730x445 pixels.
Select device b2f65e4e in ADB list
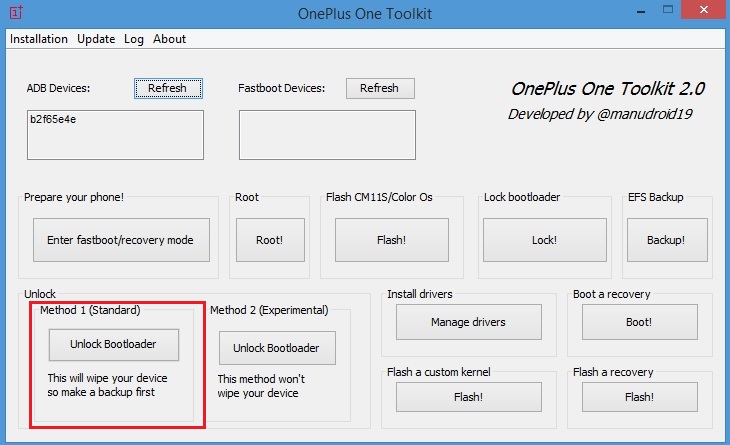53,120
